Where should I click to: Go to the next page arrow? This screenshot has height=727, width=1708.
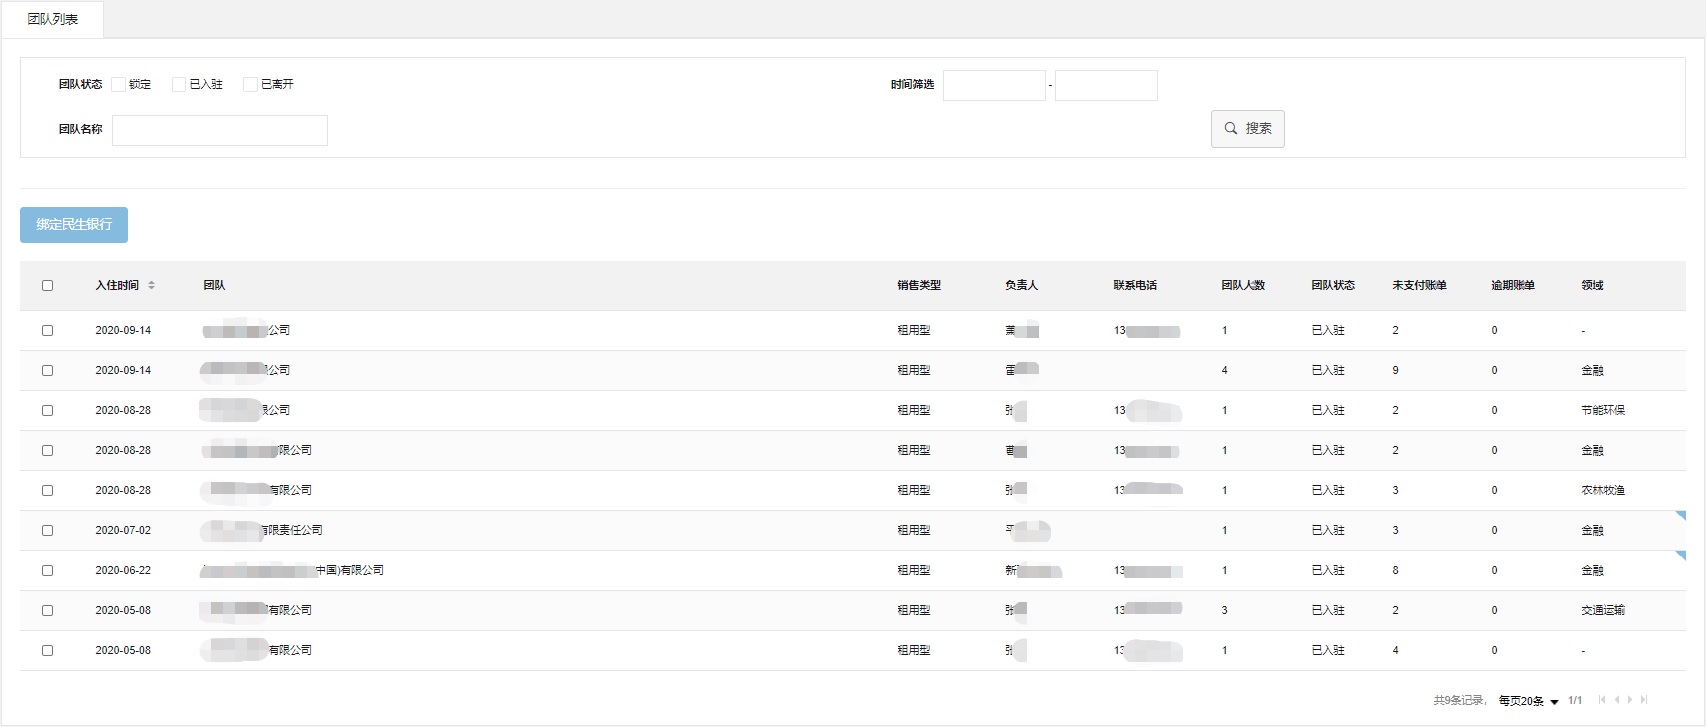(1630, 700)
